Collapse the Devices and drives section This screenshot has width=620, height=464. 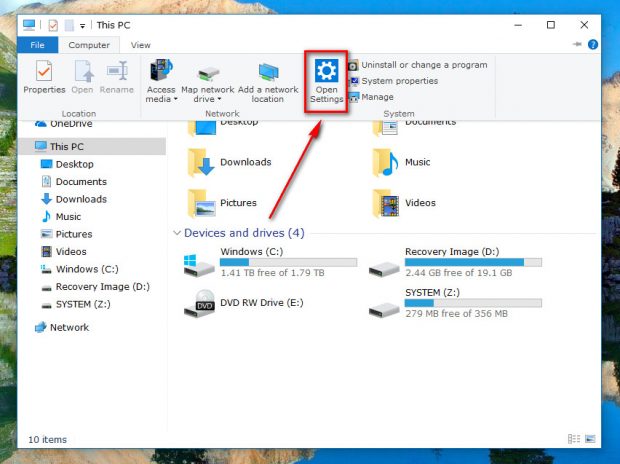click(177, 233)
